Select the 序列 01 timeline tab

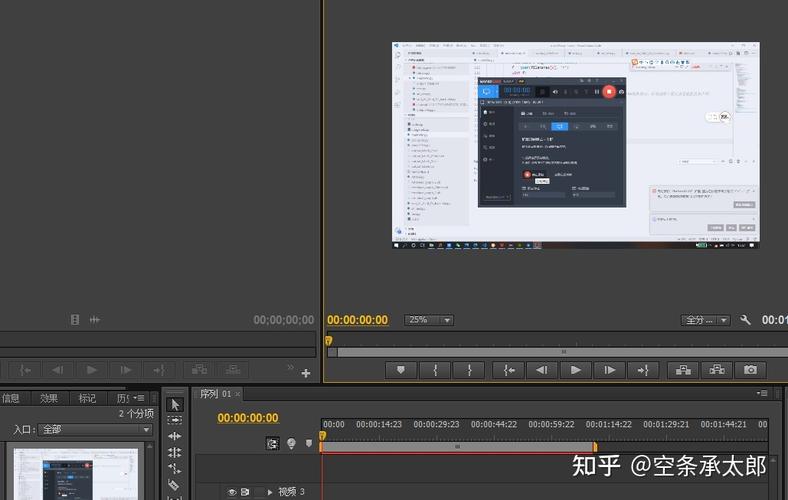(x=215, y=394)
